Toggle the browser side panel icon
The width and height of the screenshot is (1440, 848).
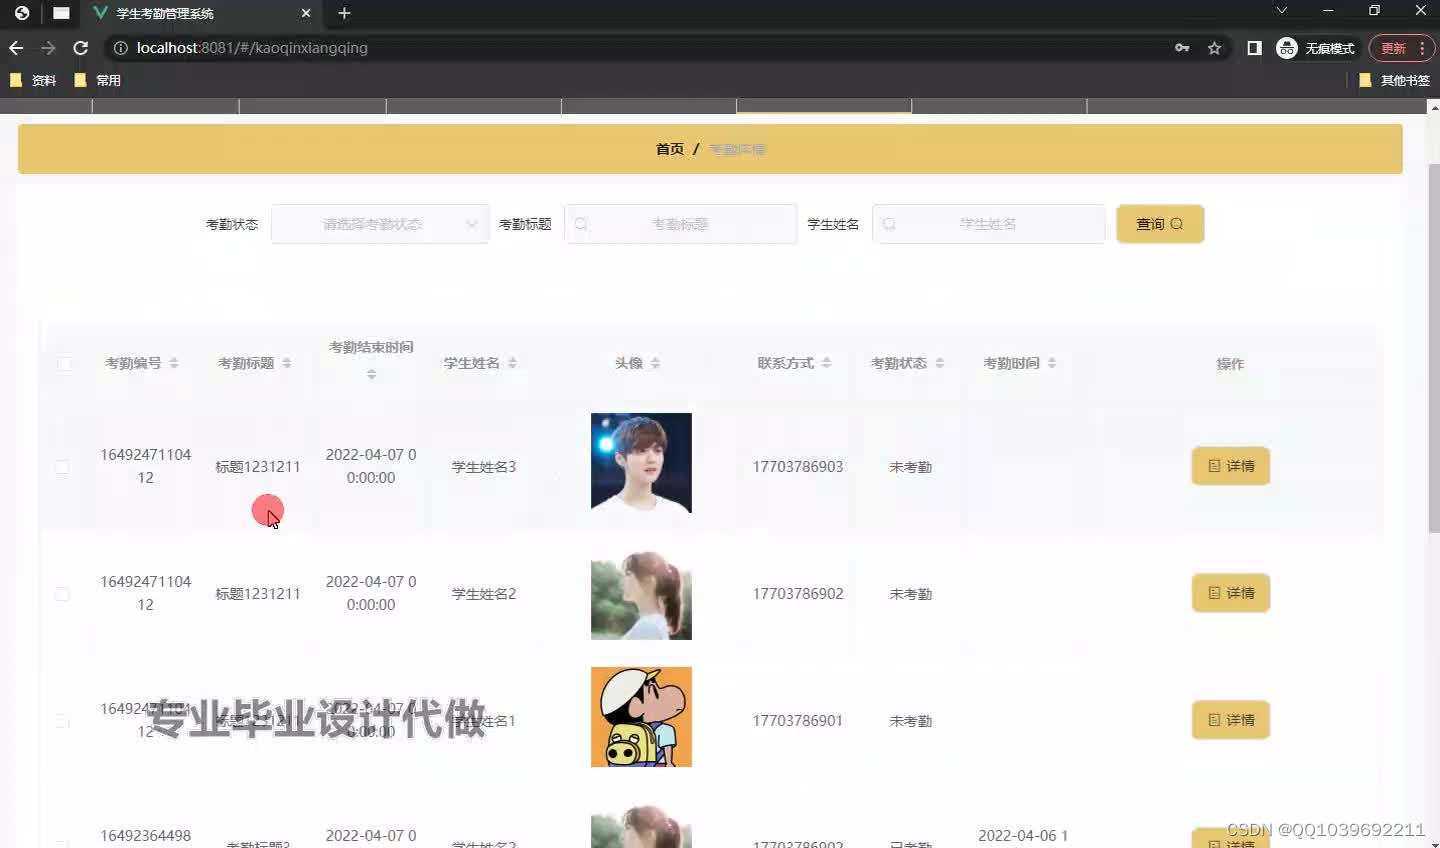pos(1254,48)
